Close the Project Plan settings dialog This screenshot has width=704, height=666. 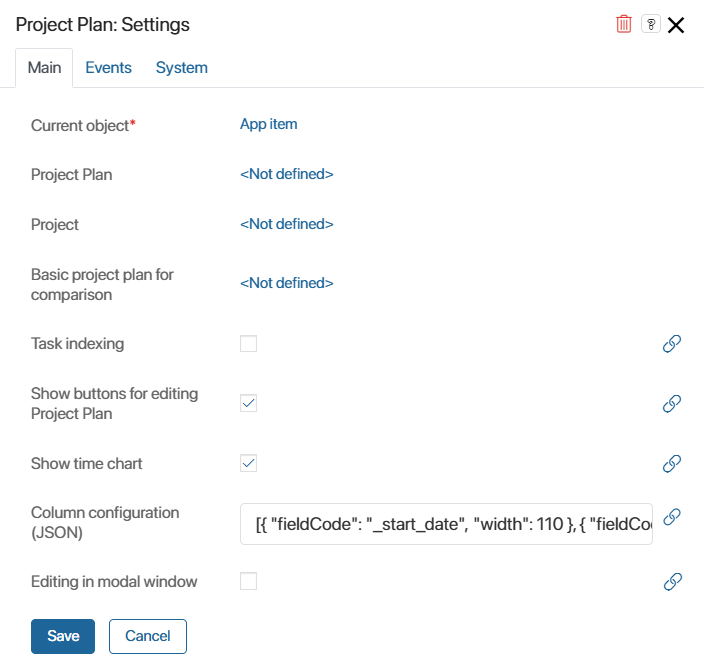pos(676,25)
